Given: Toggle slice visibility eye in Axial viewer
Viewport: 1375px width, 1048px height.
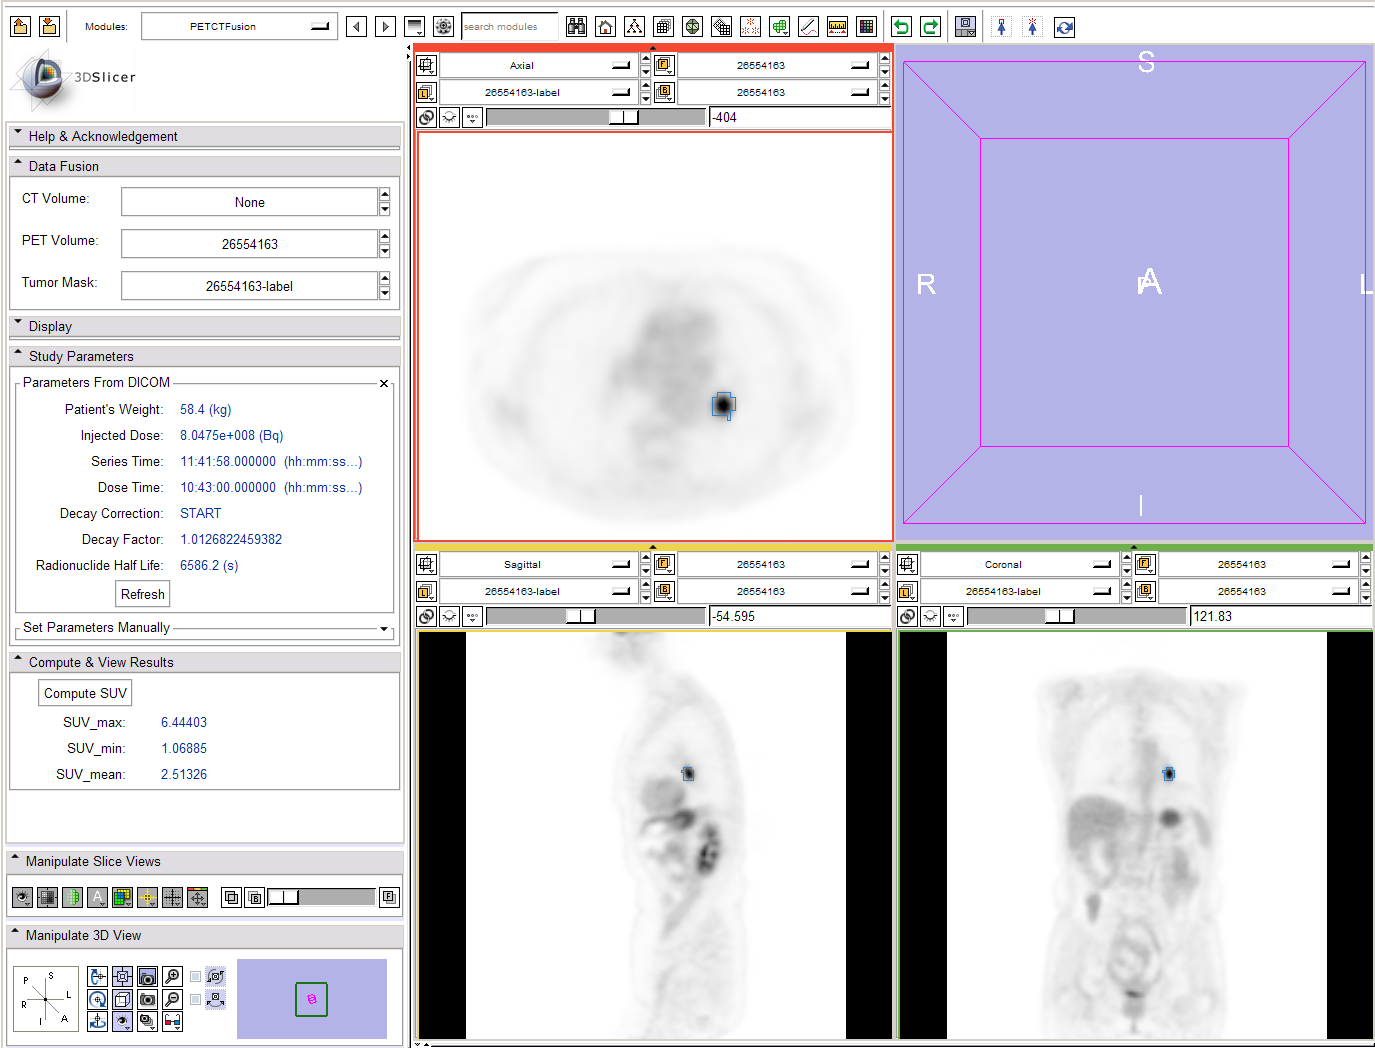Looking at the screenshot, I should (x=449, y=118).
